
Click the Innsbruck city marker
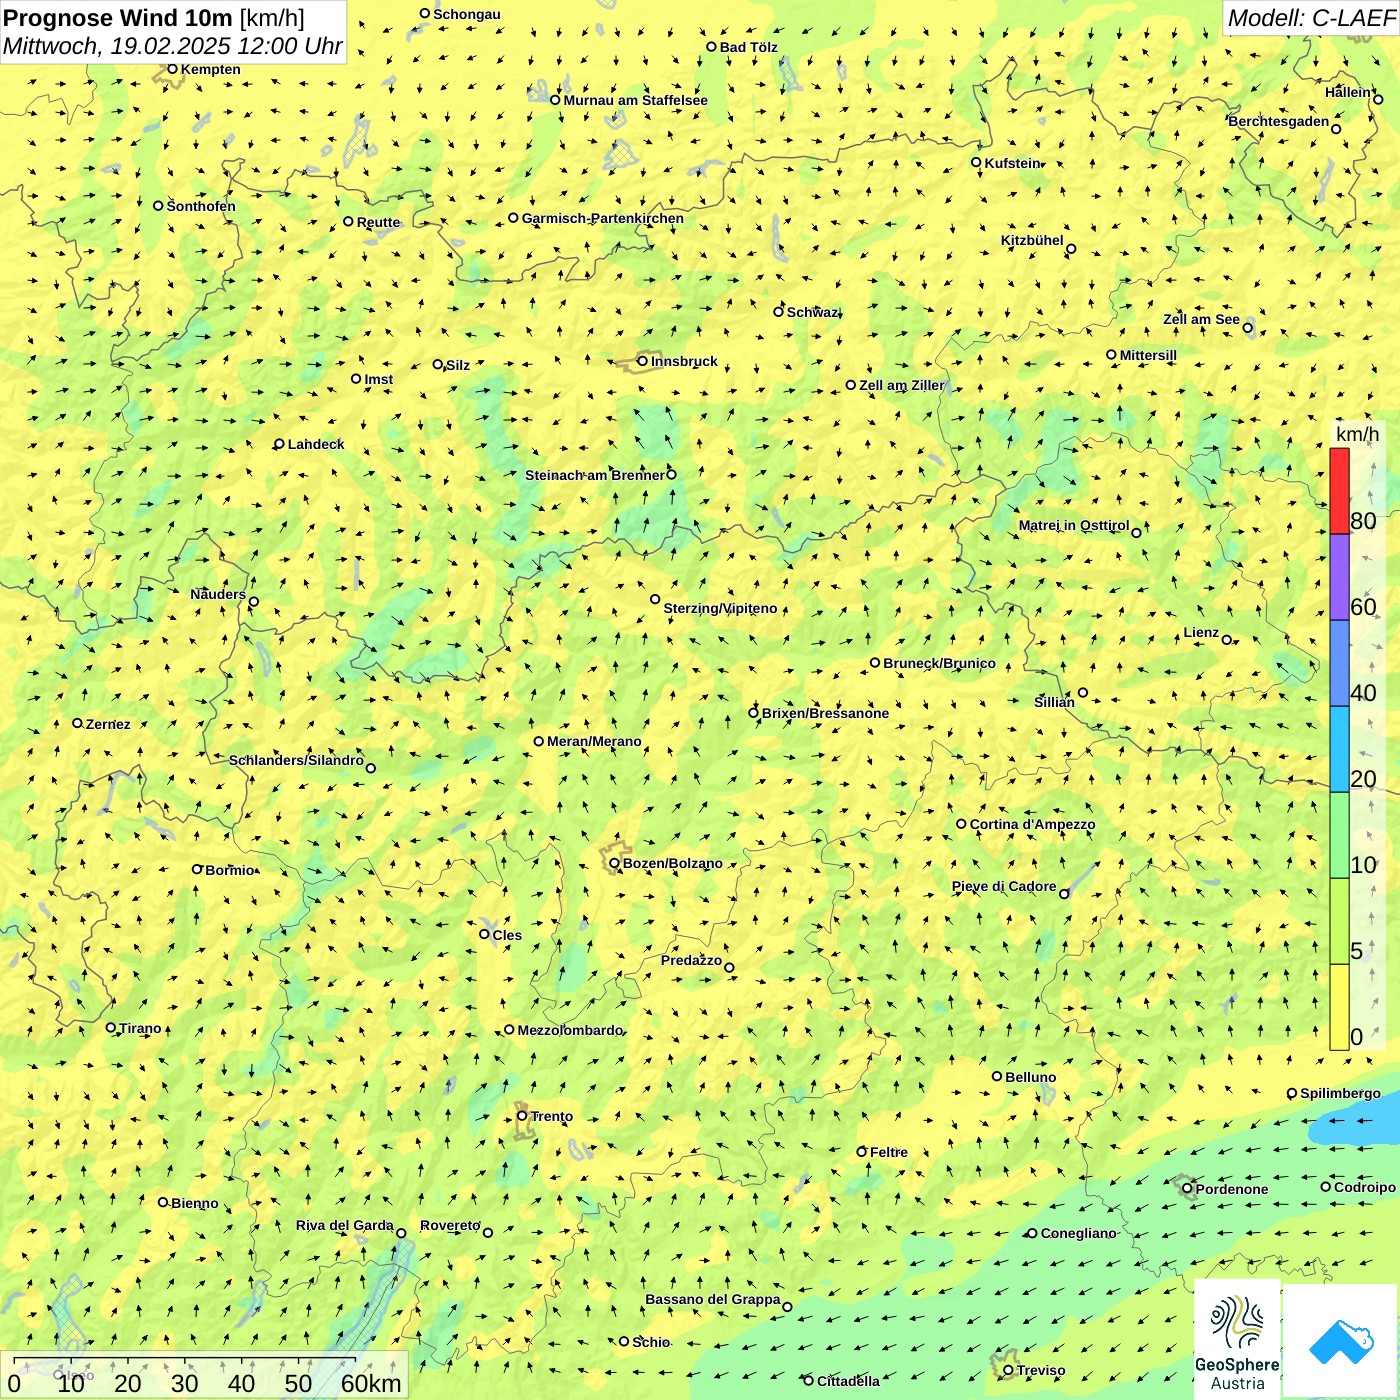point(643,361)
